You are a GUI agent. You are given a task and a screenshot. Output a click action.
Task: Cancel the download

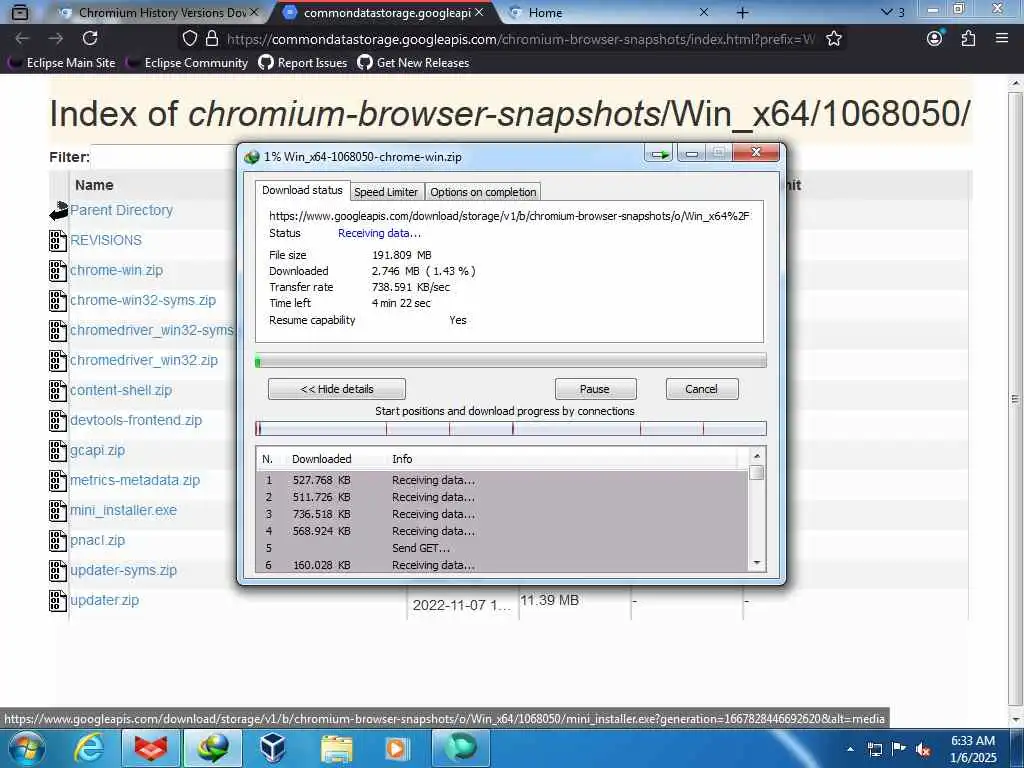pos(702,389)
